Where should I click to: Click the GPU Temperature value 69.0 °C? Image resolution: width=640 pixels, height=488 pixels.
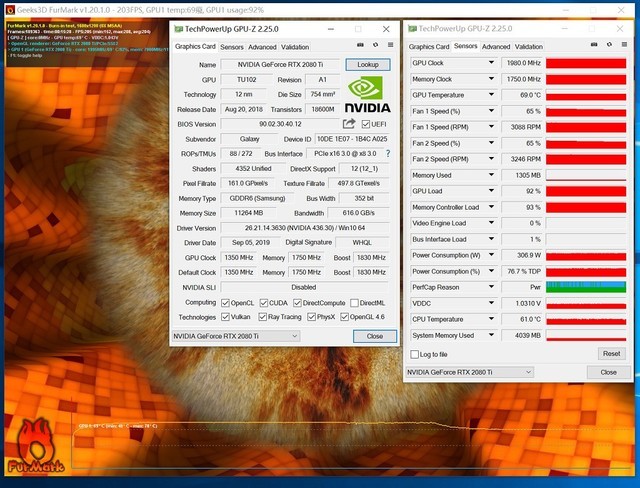pyautogui.click(x=522, y=95)
